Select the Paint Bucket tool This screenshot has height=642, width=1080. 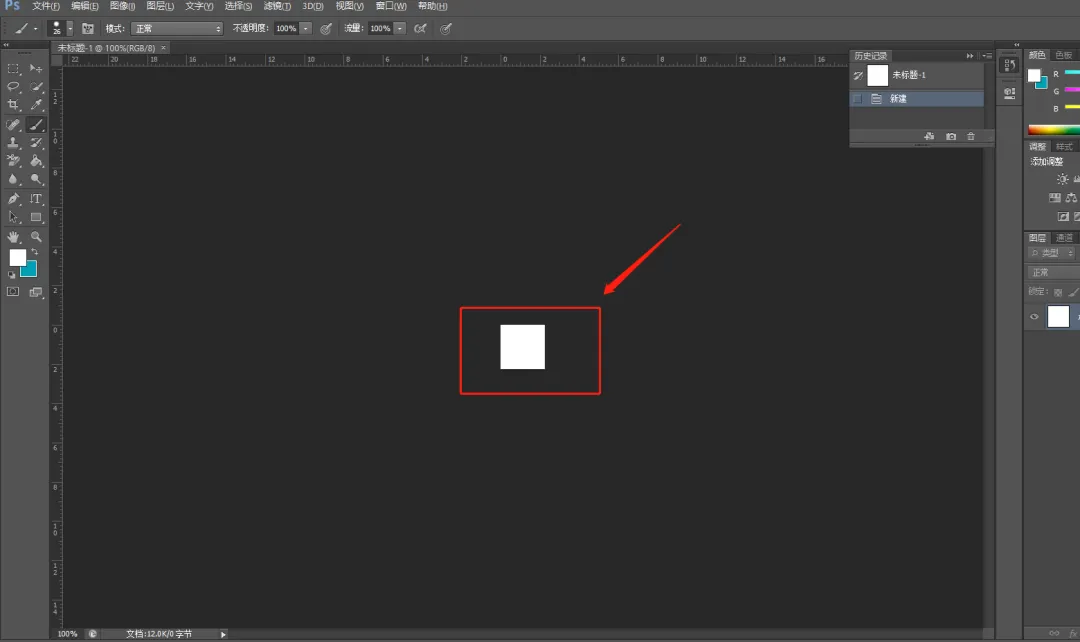pos(36,160)
